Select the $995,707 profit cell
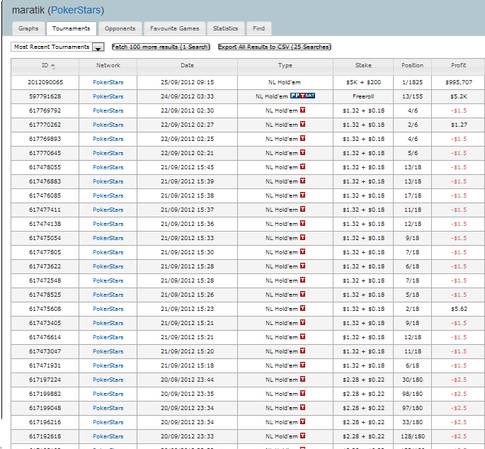The width and height of the screenshot is (485, 449). (x=459, y=82)
